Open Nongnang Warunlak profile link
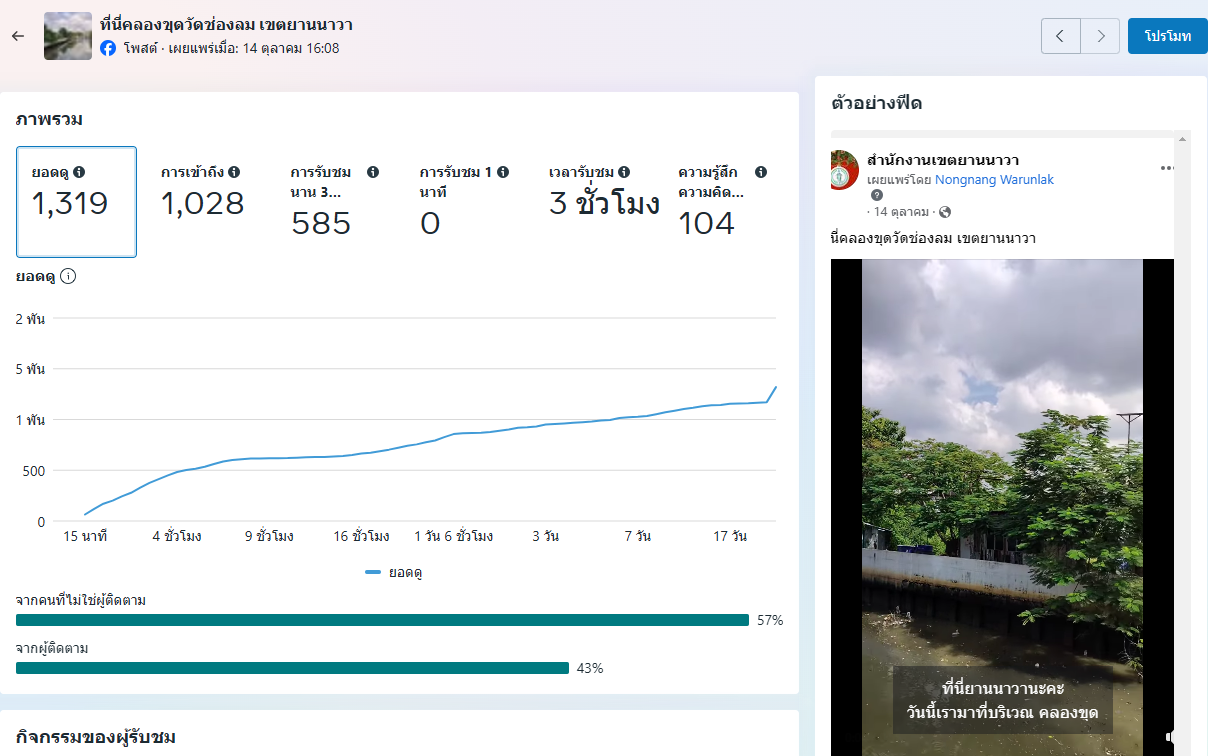The height and width of the screenshot is (756, 1208). (x=994, y=180)
